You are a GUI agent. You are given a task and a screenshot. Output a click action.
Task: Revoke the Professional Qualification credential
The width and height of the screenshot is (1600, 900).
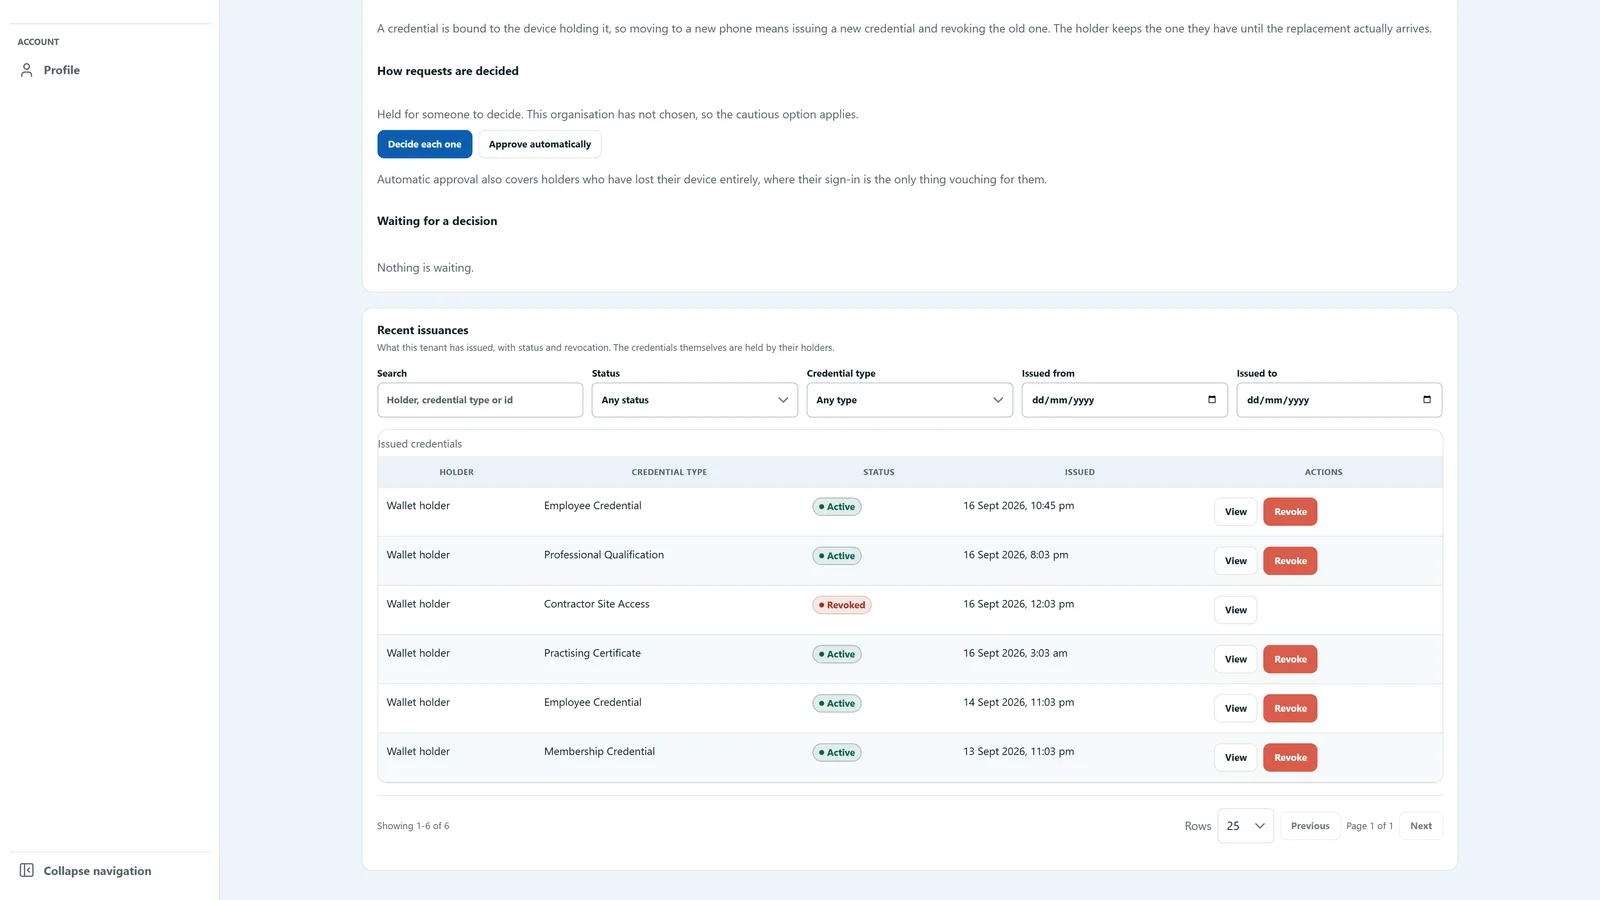[1290, 561]
